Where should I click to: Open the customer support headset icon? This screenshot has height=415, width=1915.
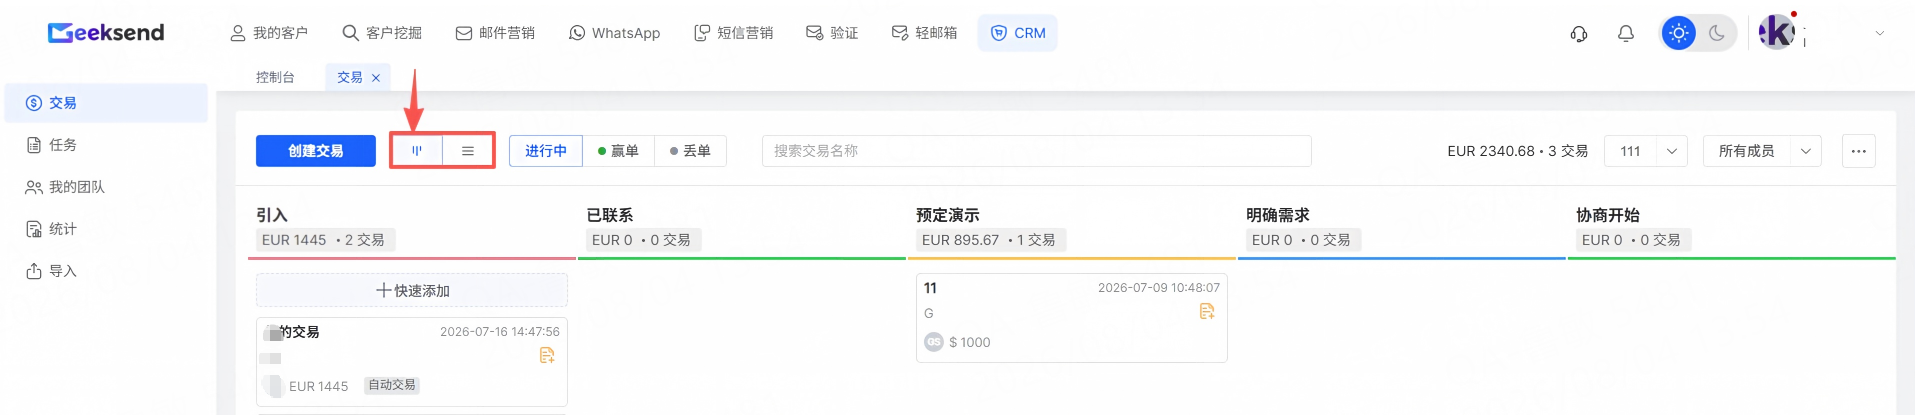pyautogui.click(x=1579, y=33)
